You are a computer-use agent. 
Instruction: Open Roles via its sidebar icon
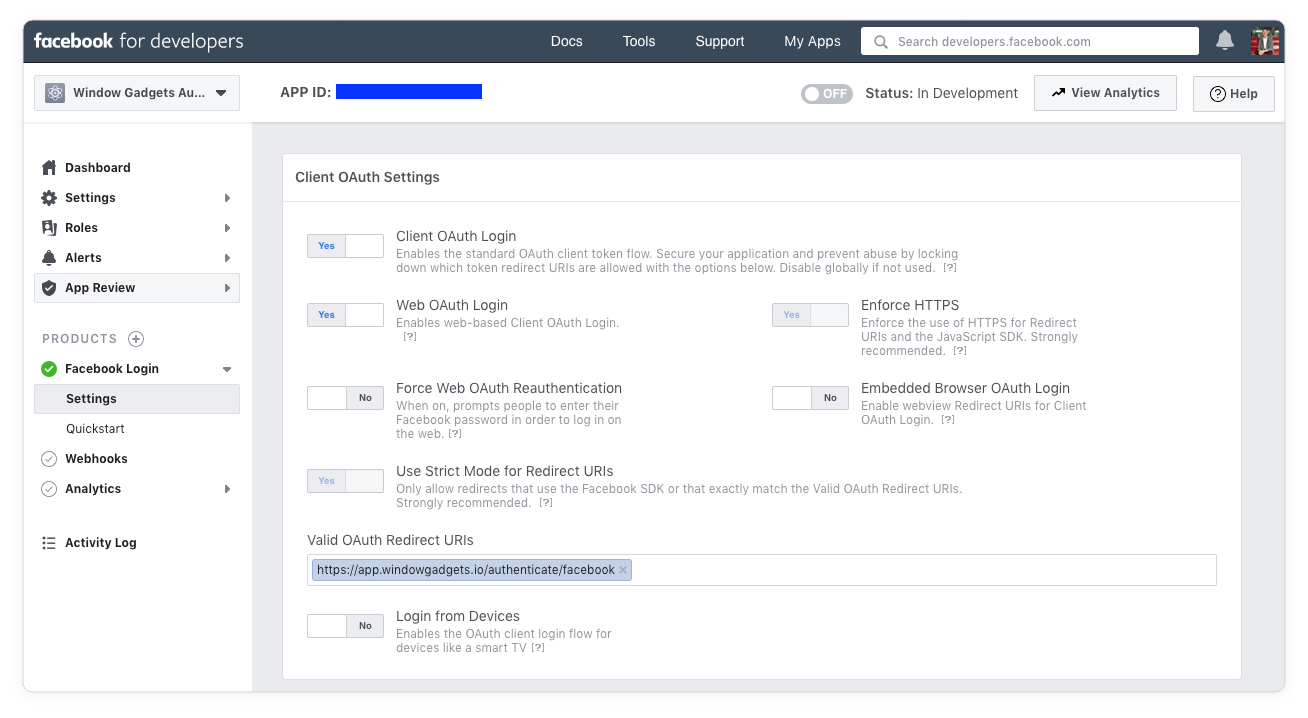point(49,227)
